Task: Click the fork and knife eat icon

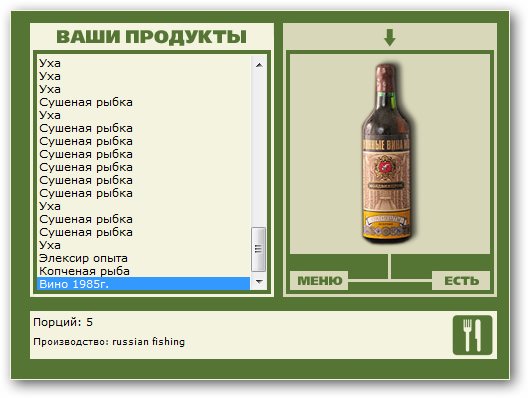Action: 472,335
